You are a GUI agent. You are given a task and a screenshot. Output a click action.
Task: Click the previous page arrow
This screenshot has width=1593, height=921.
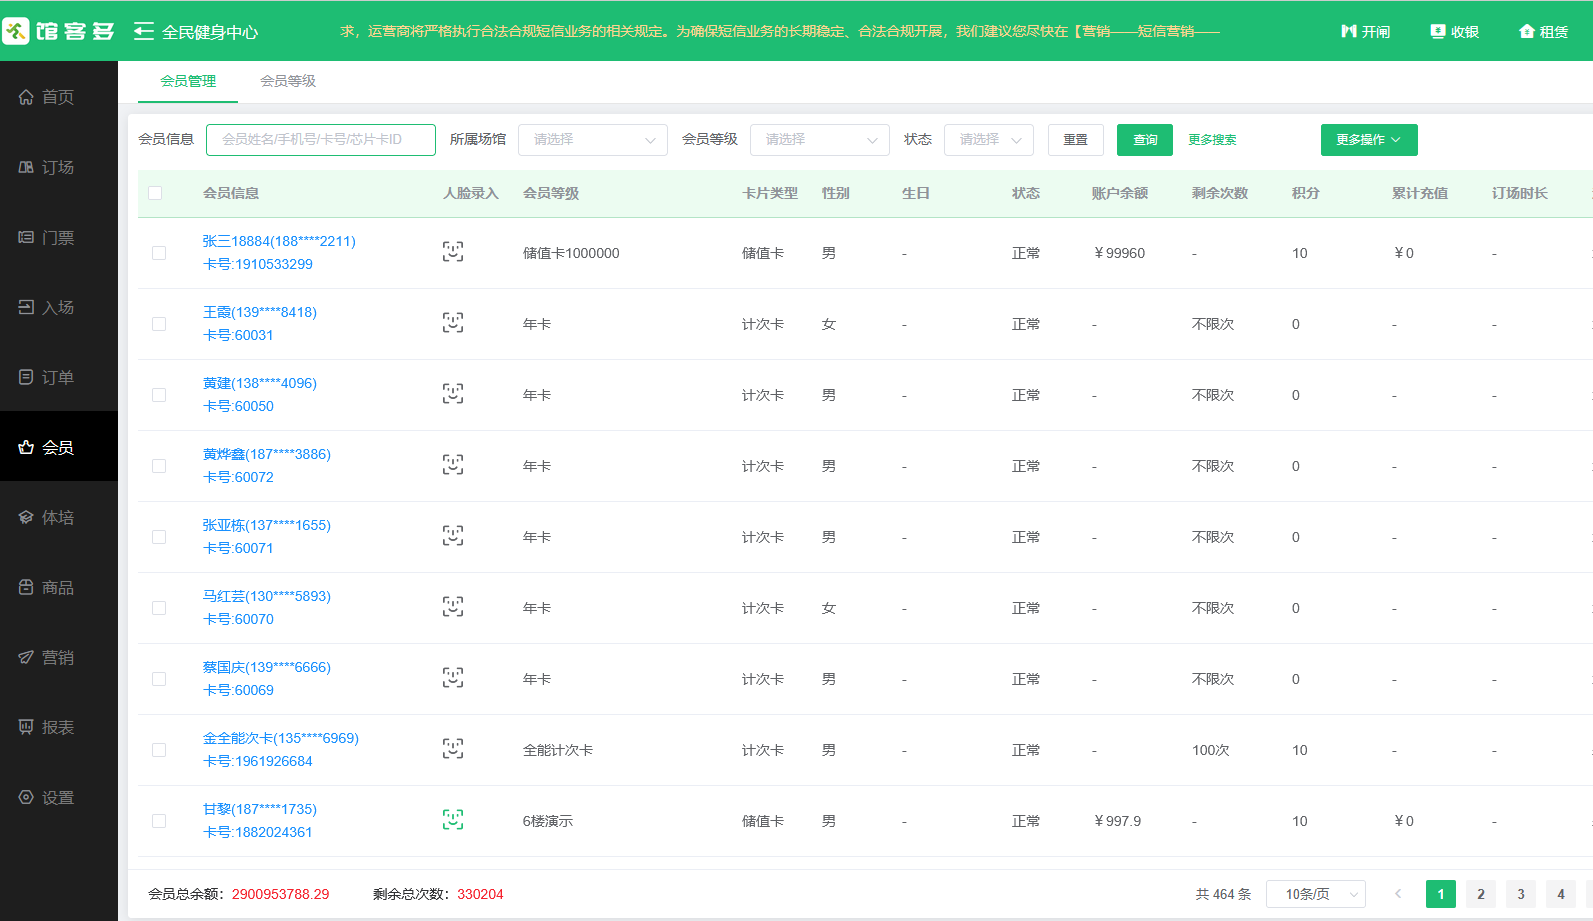point(1398,894)
